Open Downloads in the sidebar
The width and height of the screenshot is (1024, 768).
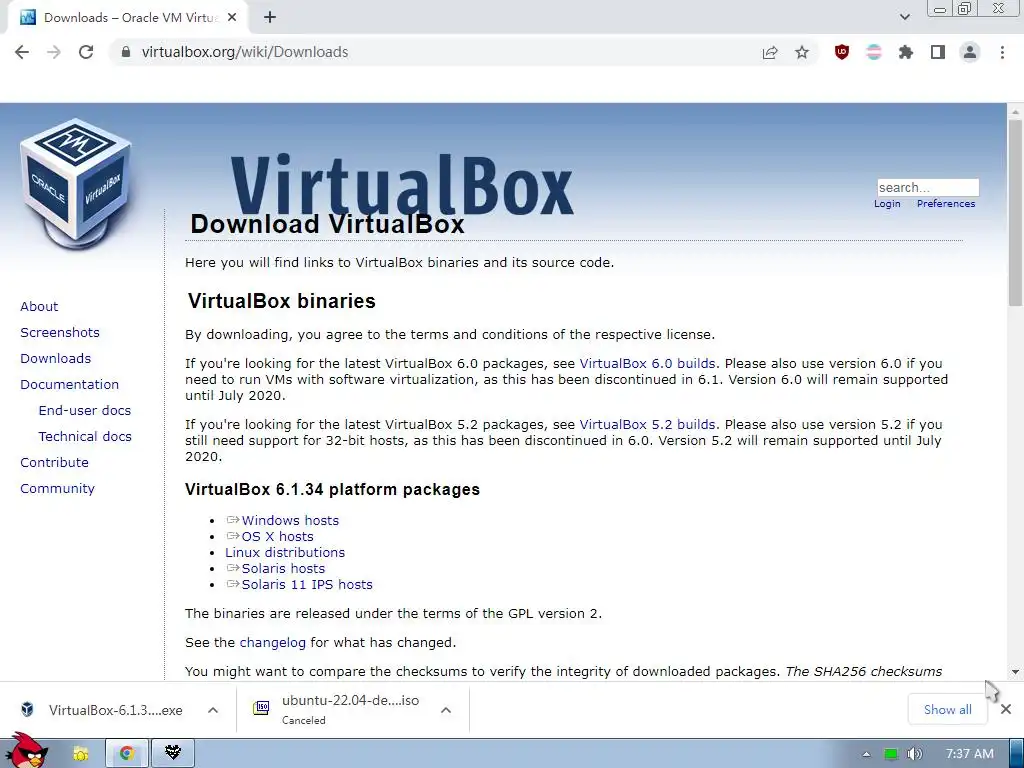pyautogui.click(x=56, y=359)
